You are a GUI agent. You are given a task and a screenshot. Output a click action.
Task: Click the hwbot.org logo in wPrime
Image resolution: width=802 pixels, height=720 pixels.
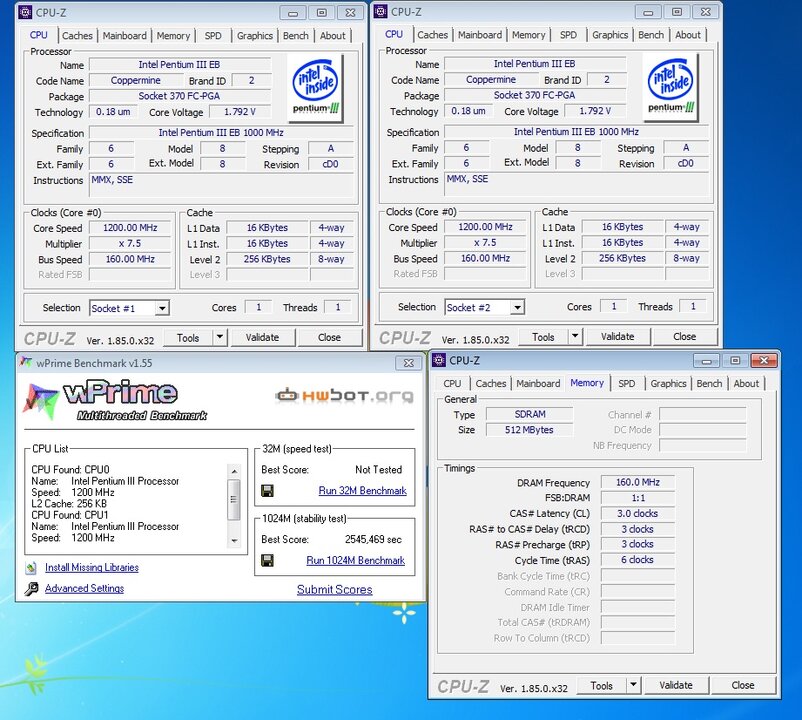344,395
